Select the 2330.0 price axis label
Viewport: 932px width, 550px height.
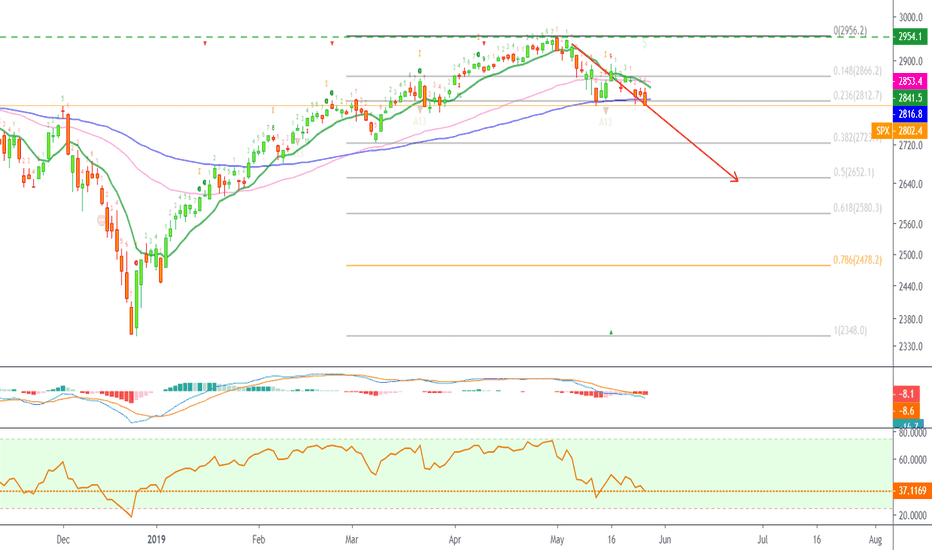click(x=911, y=346)
